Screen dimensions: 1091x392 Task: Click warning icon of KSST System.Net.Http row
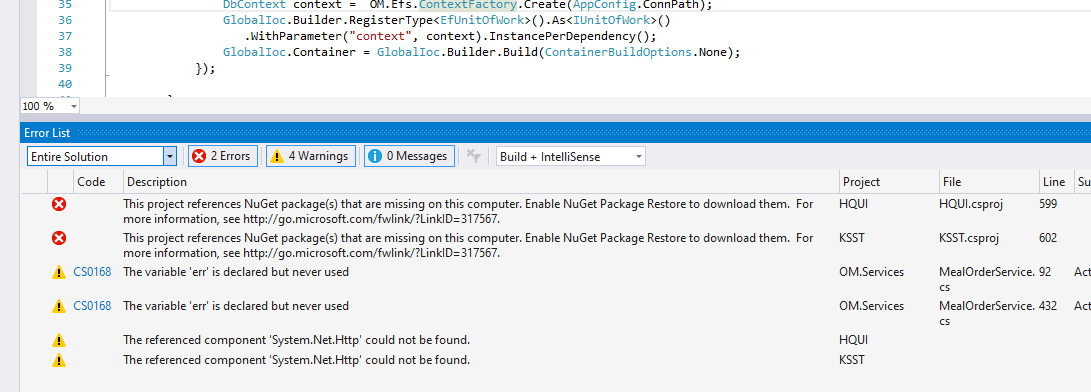tap(59, 361)
